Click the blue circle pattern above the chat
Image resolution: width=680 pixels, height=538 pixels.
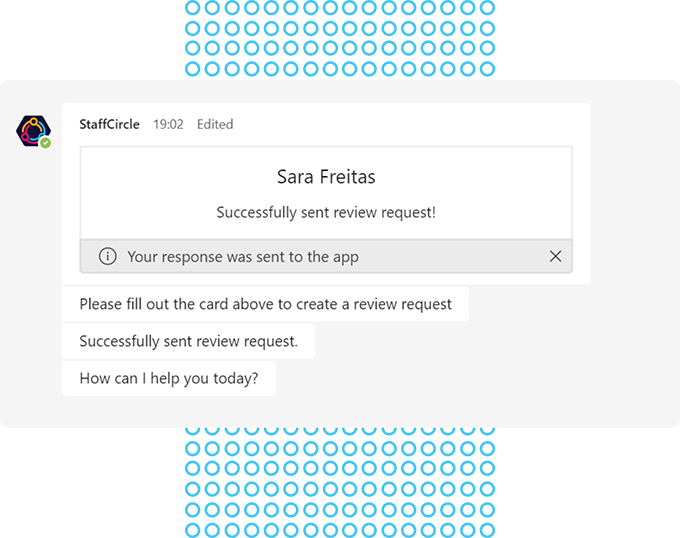click(340, 38)
